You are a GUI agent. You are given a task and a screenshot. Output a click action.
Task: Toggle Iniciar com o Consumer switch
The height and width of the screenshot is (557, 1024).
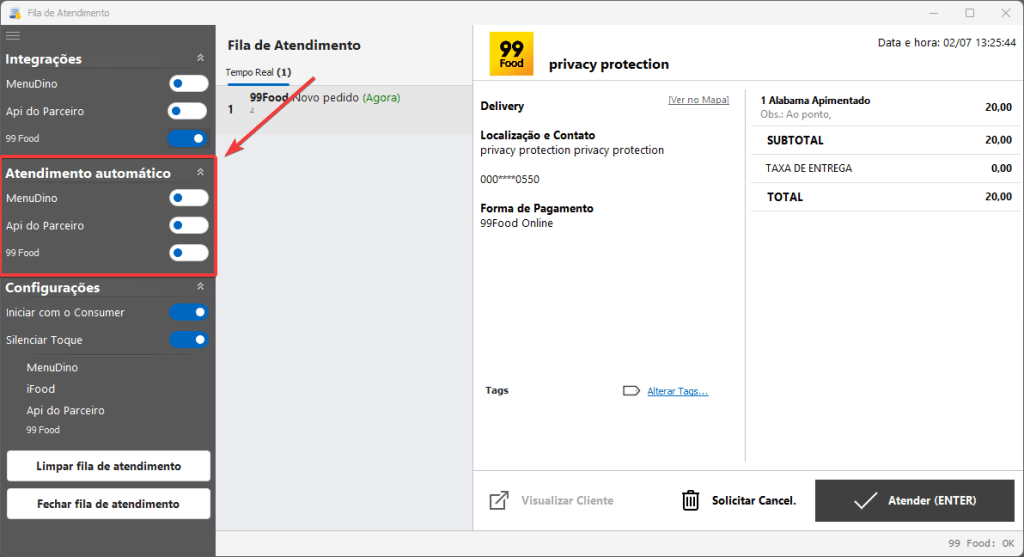tap(188, 313)
